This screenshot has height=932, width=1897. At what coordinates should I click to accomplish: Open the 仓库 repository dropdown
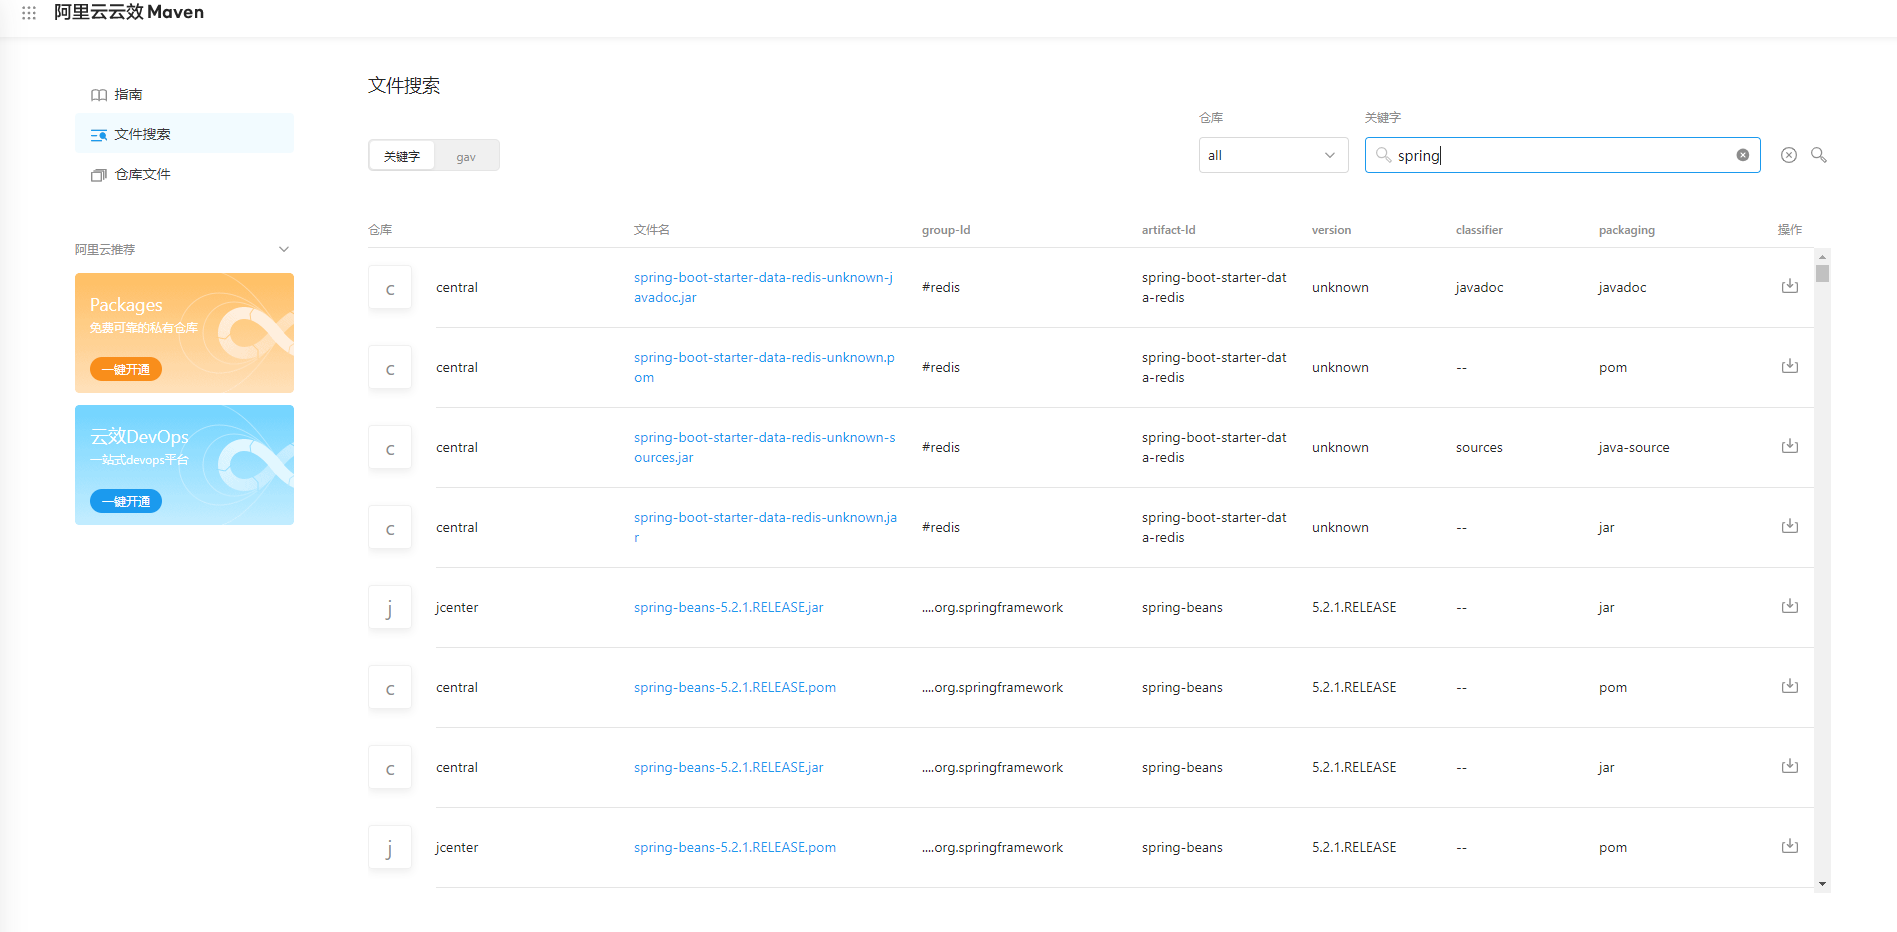(1273, 155)
